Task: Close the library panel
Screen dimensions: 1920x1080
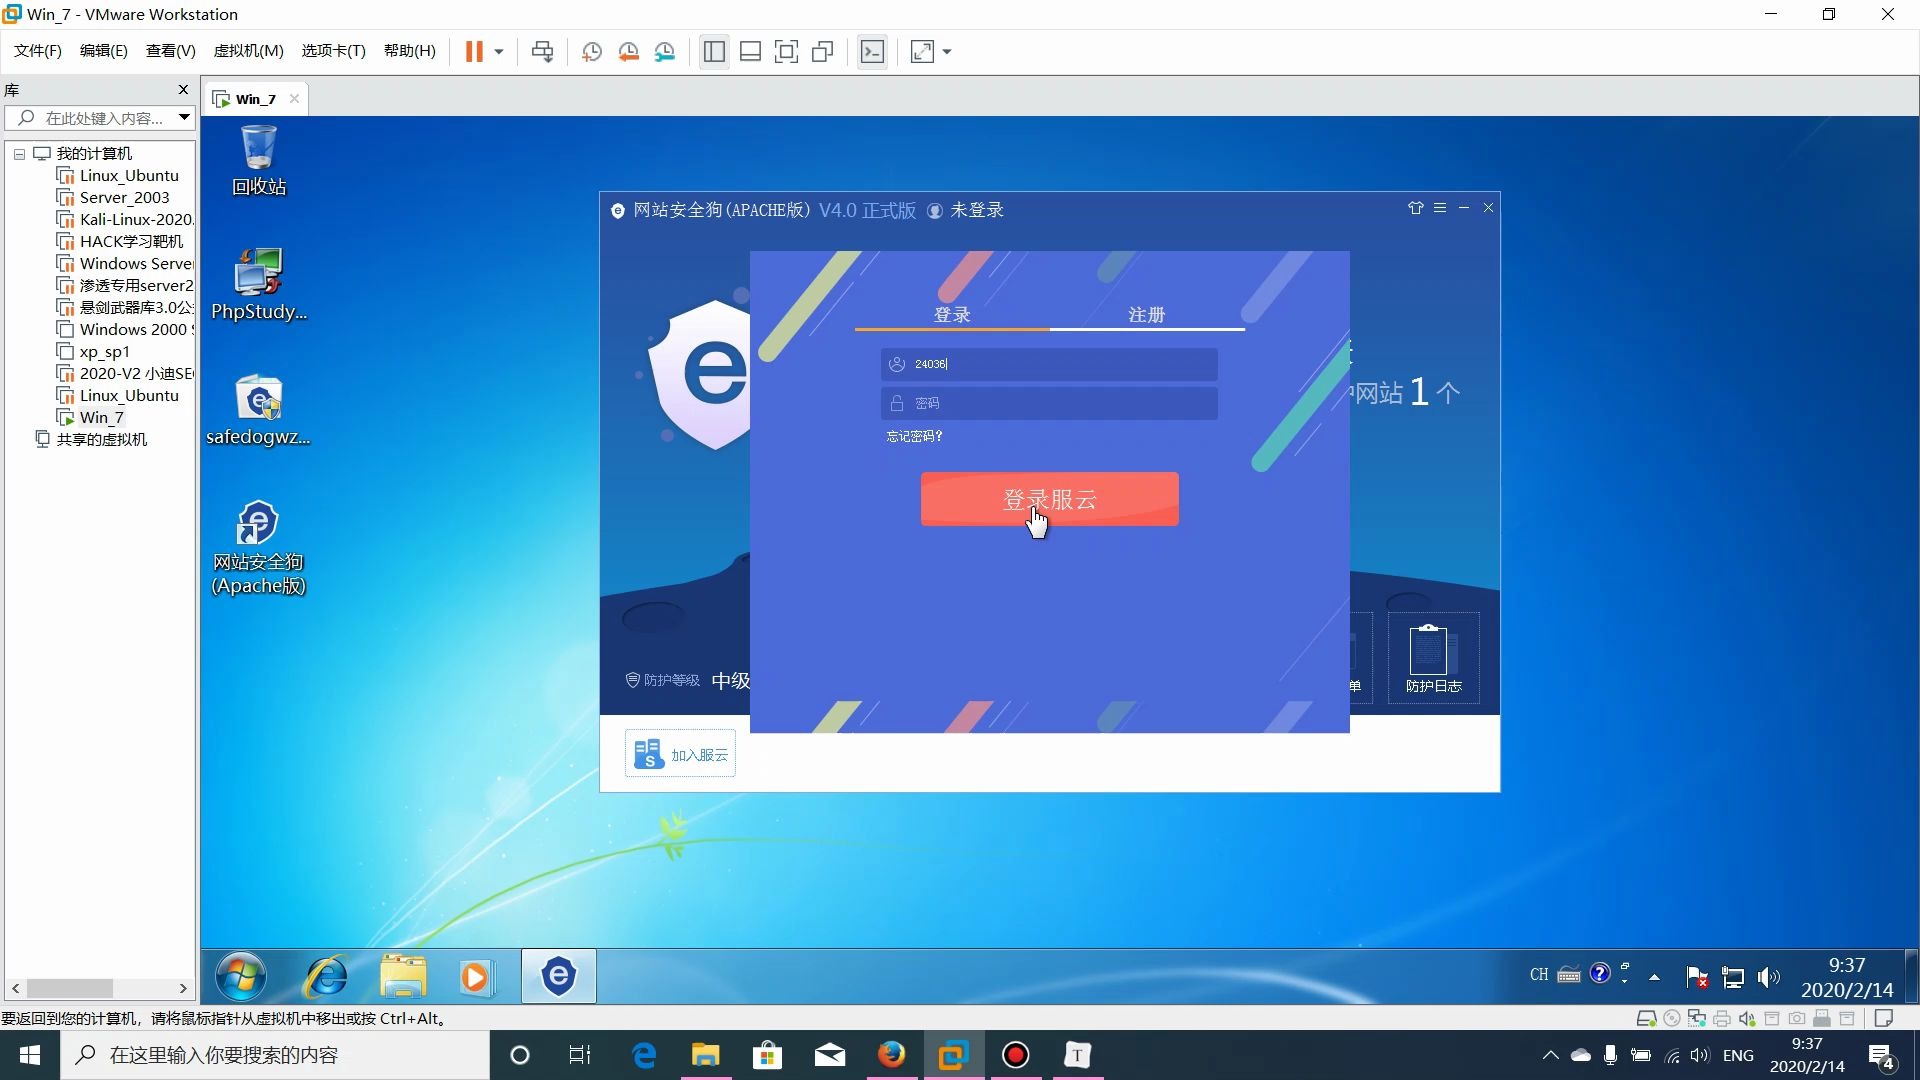Action: click(x=183, y=89)
